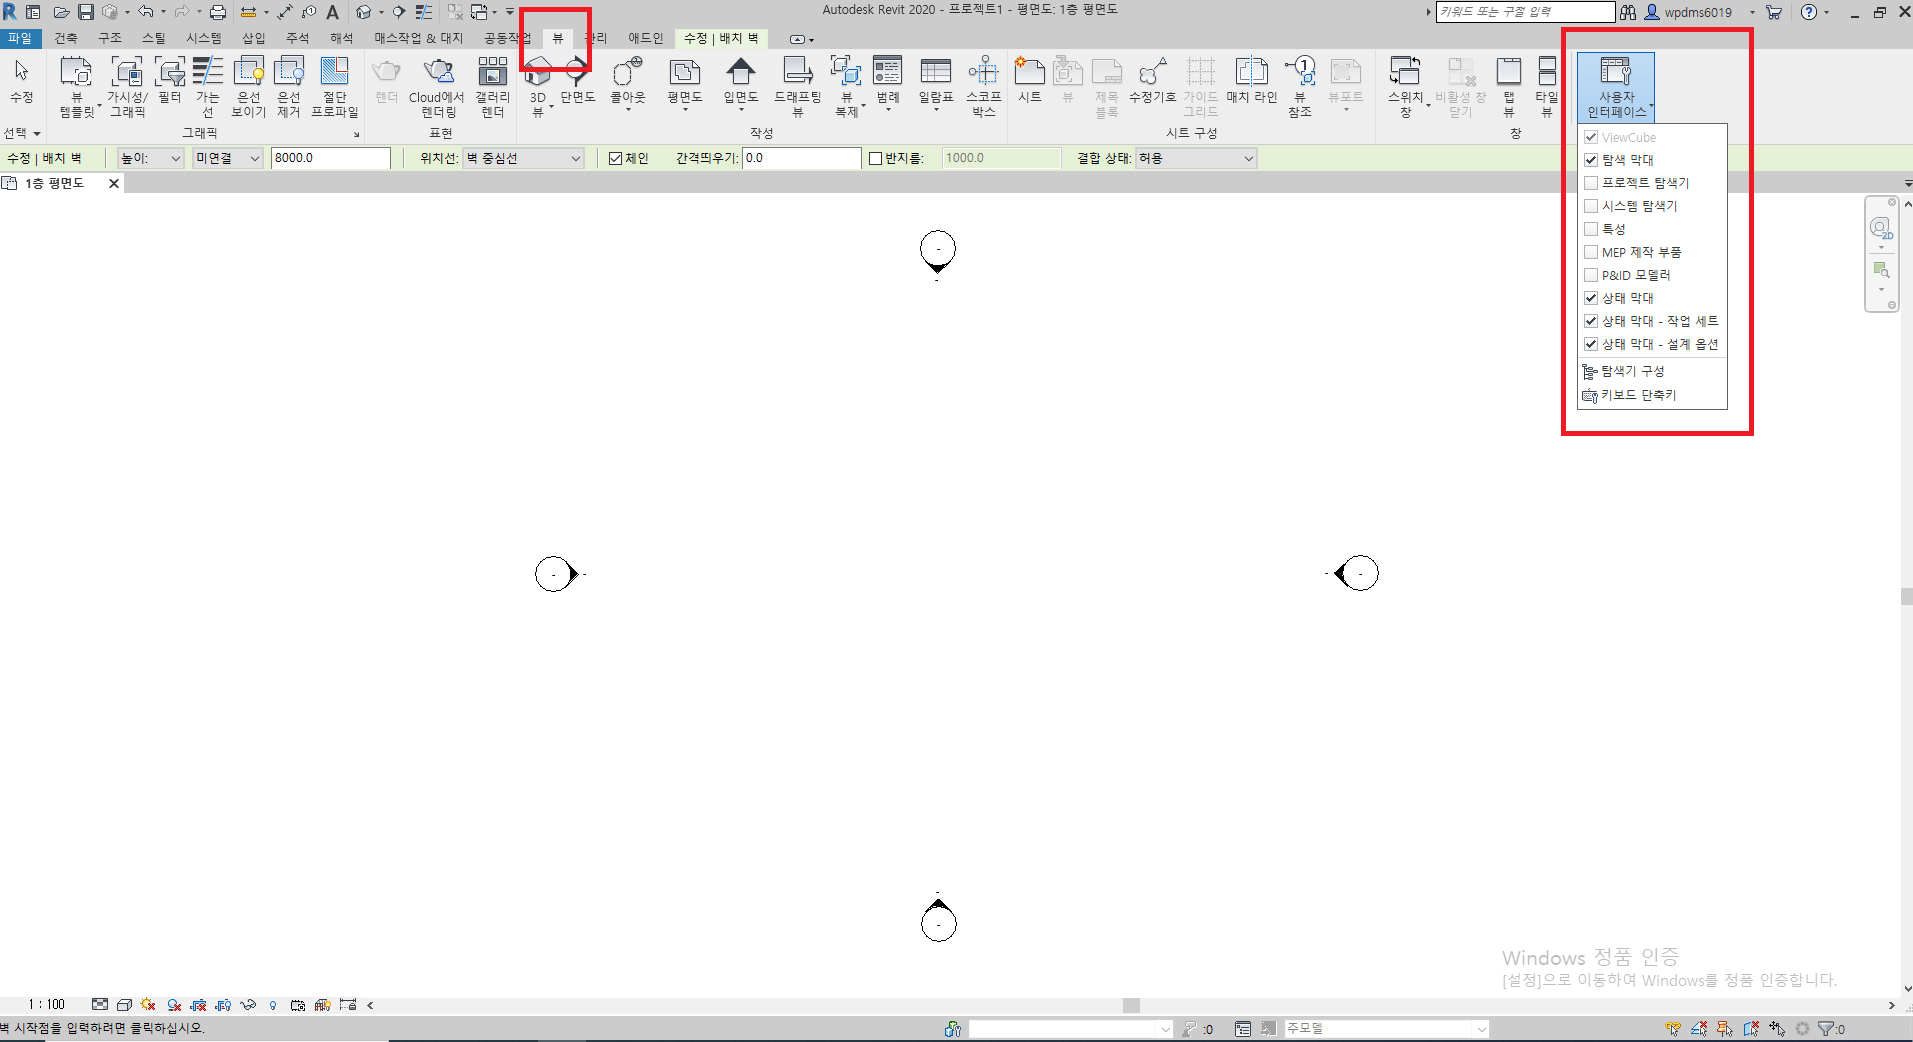This screenshot has height=1042, width=1913.
Task: Click the print icon in quick access toolbar
Action: click(218, 12)
